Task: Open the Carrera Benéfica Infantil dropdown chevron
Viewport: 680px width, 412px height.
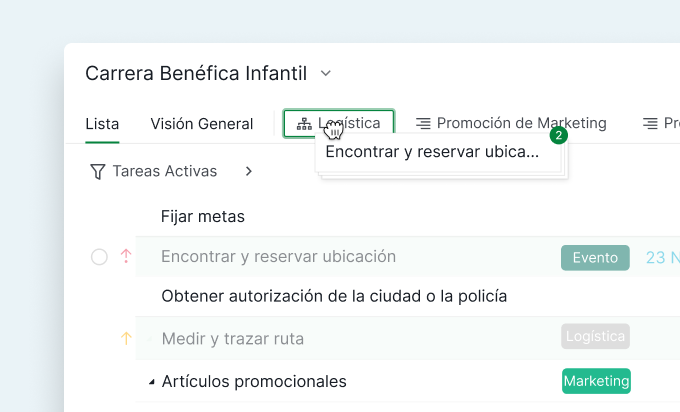Action: (325, 74)
